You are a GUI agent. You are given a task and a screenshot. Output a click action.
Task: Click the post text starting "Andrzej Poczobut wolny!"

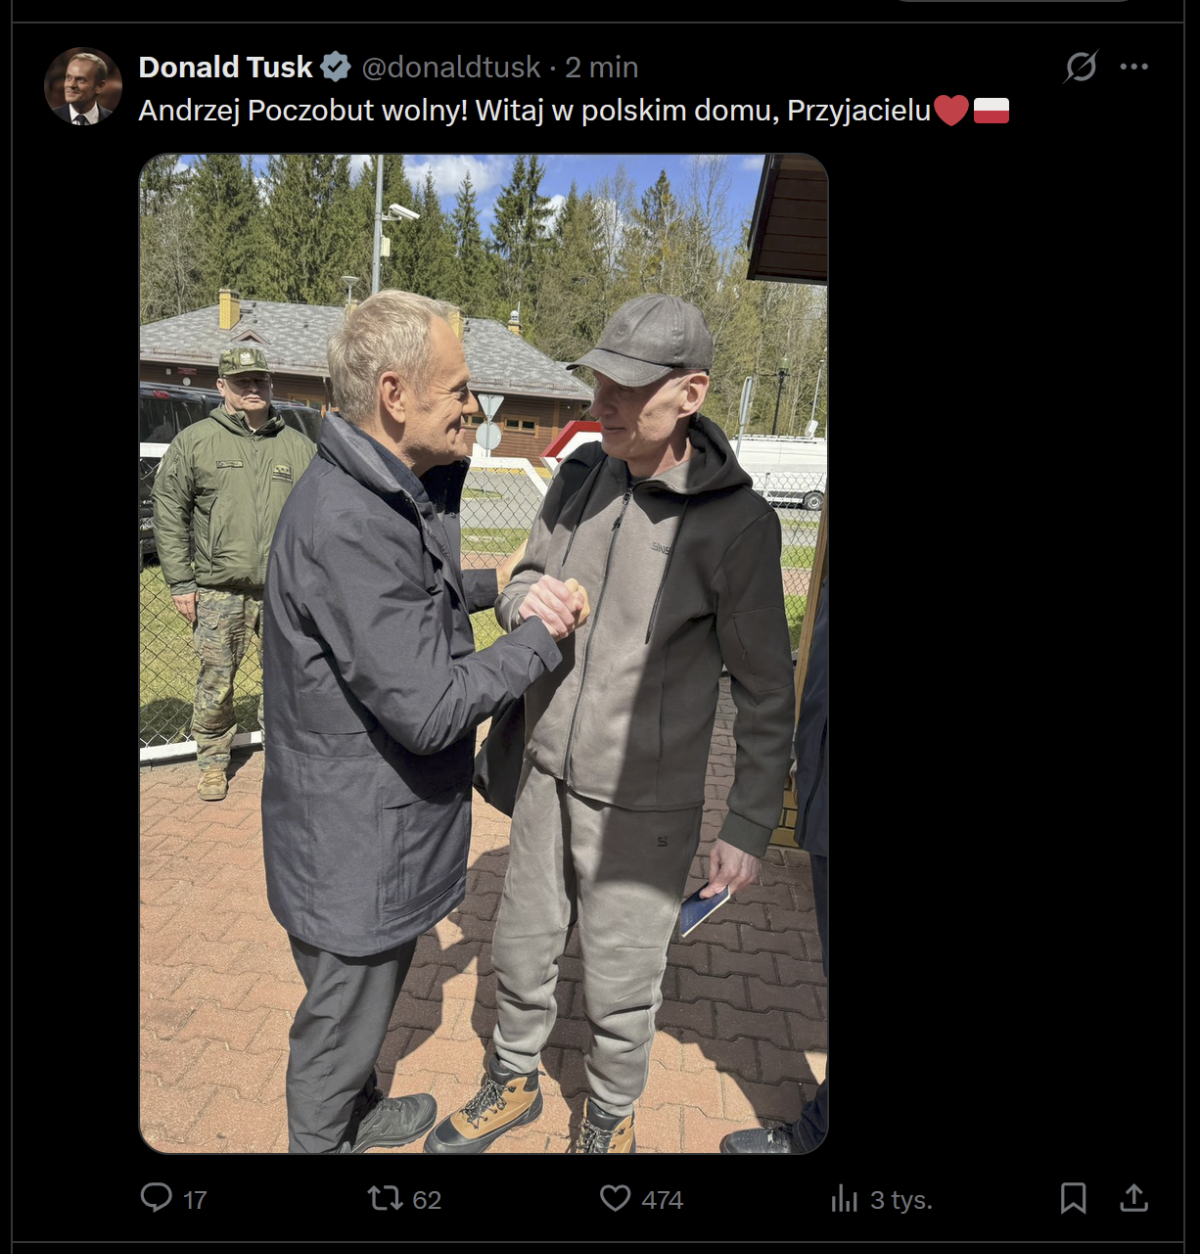click(534, 110)
